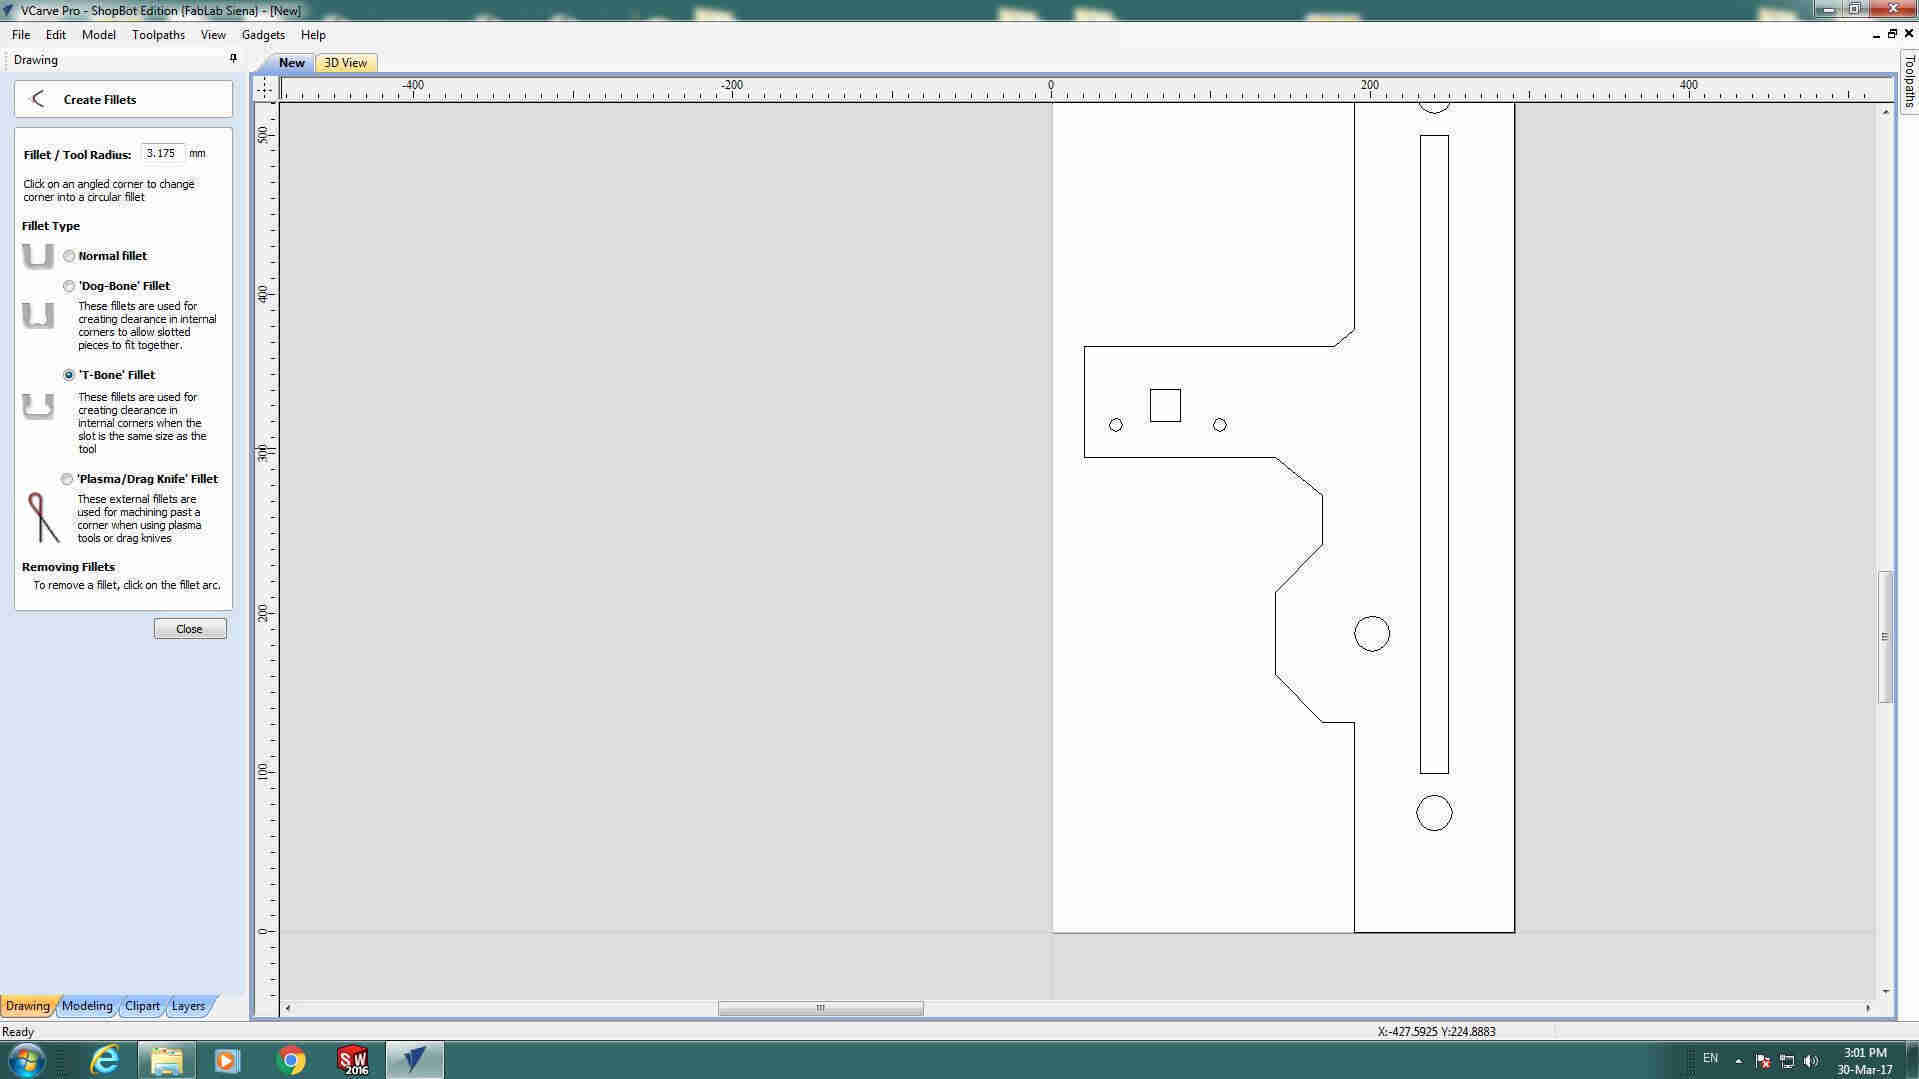
Task: Choose the 'Plasma/Drag Knife' Fillet option
Action: click(67, 479)
